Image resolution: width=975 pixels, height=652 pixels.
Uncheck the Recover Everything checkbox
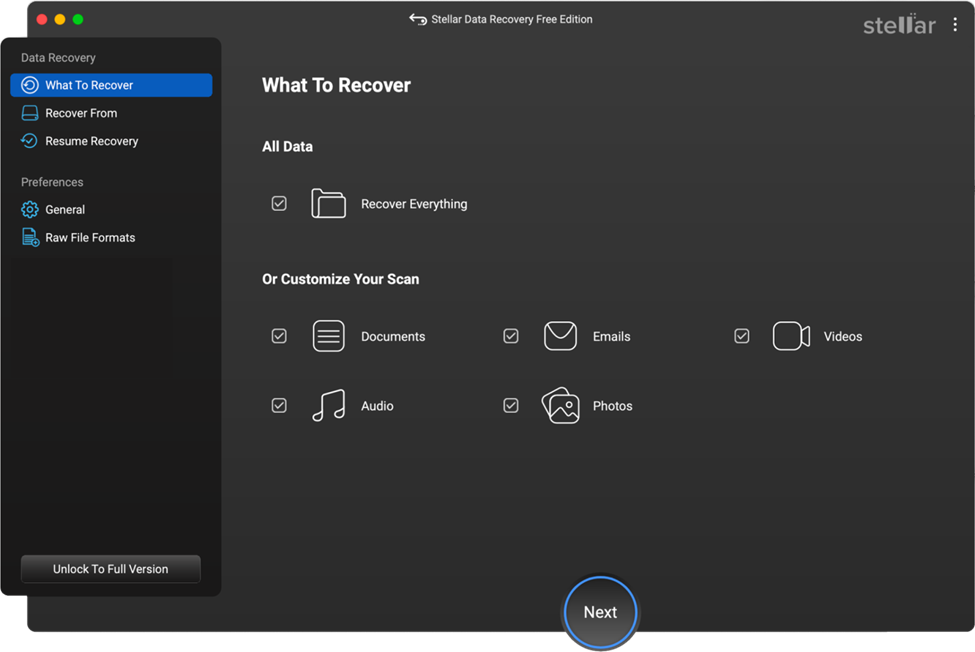[279, 203]
